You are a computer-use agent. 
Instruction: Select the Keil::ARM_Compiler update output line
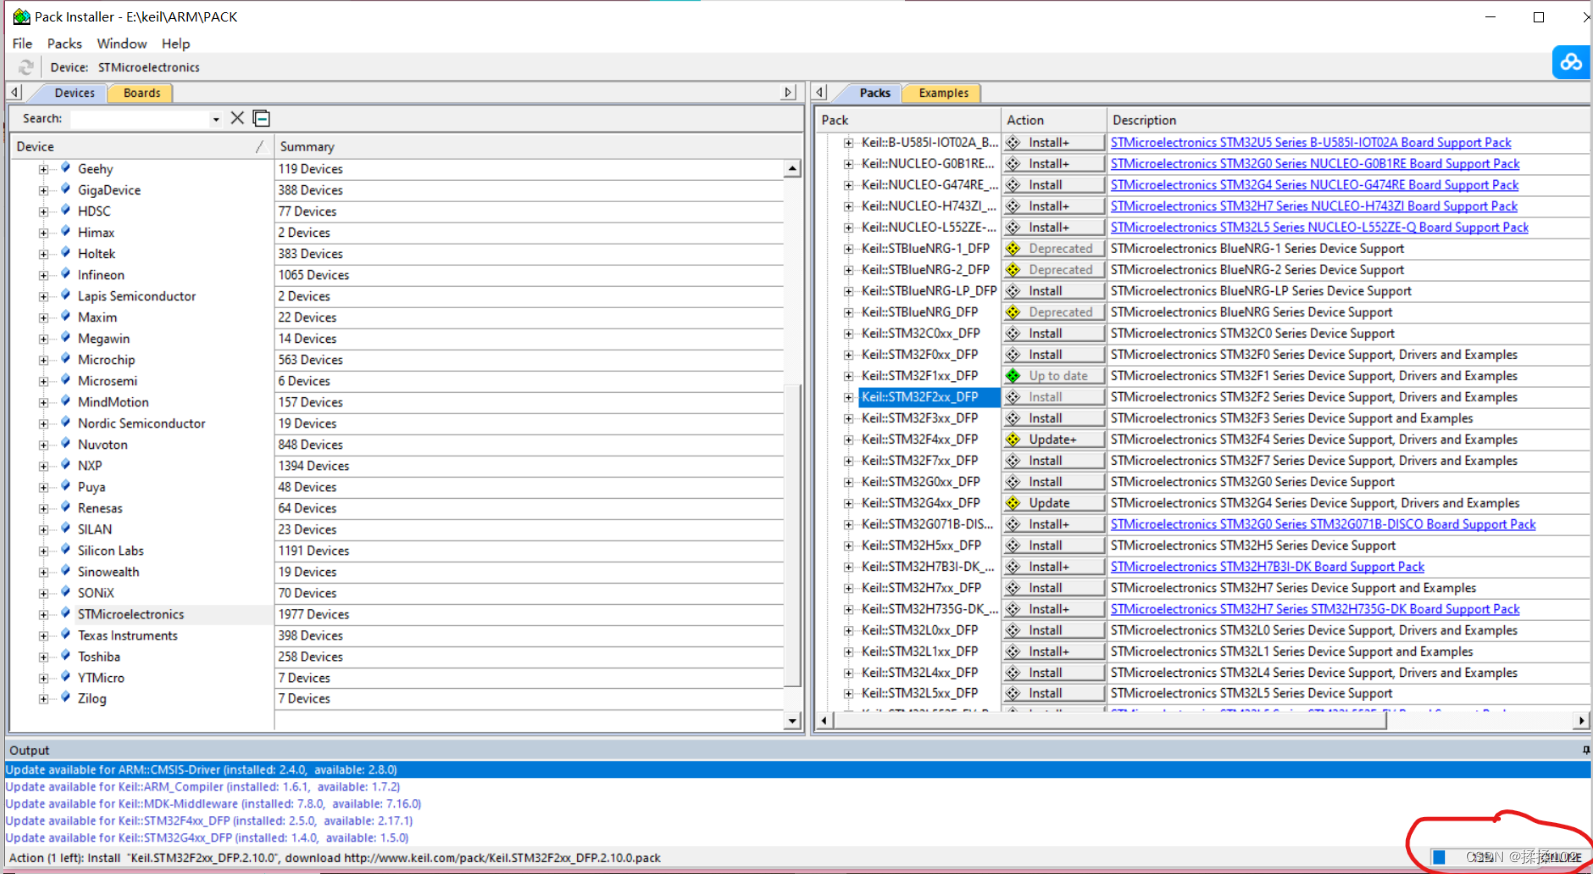[x=203, y=787]
